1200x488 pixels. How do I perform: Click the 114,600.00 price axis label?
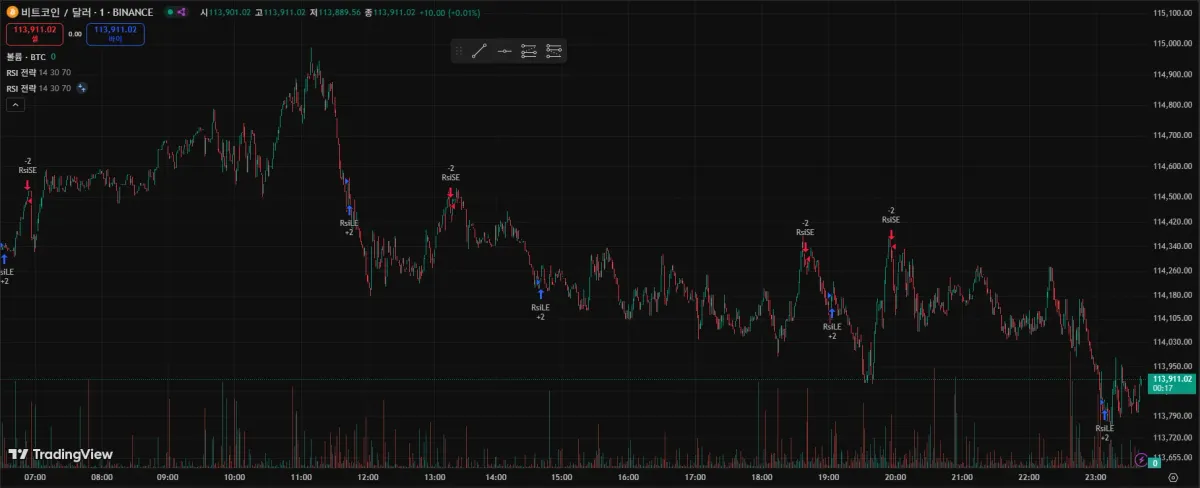tap(1172, 167)
